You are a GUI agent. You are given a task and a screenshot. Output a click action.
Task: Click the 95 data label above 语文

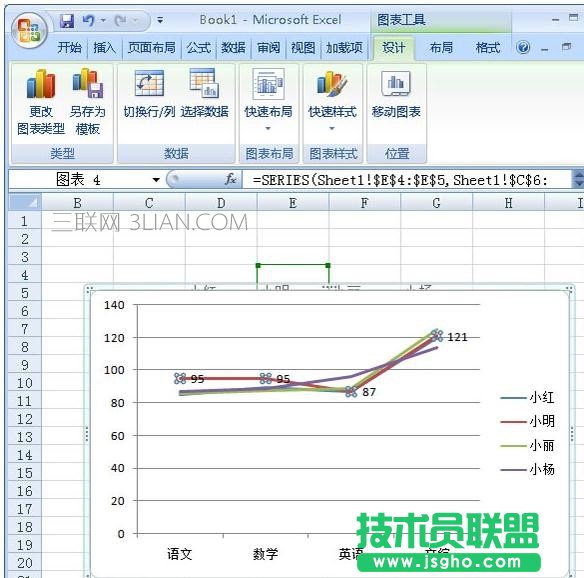(x=197, y=379)
